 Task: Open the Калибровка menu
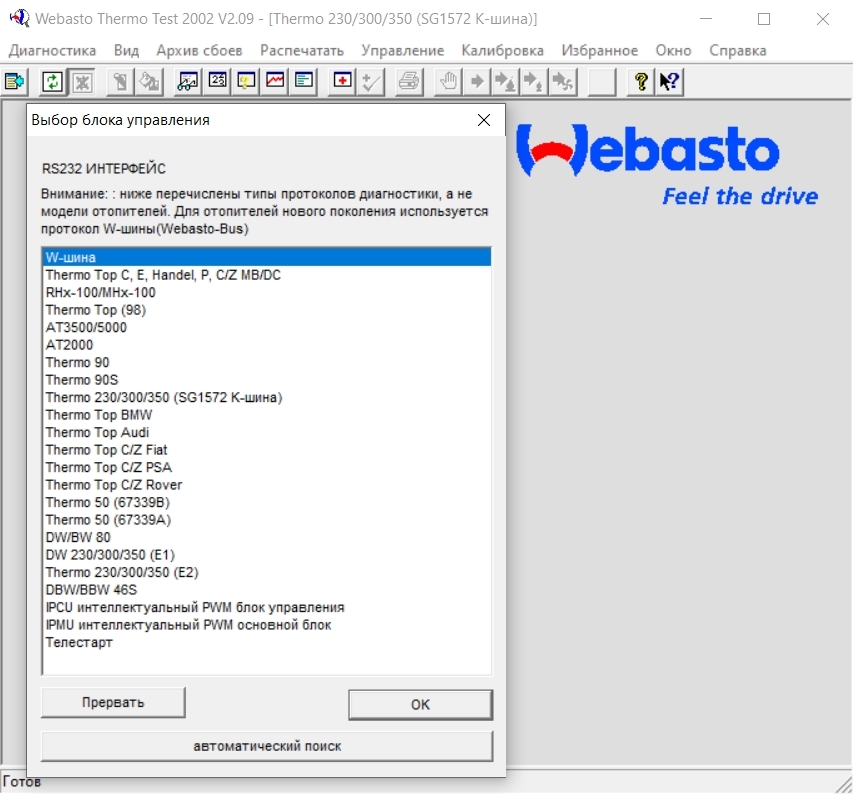[x=502, y=50]
